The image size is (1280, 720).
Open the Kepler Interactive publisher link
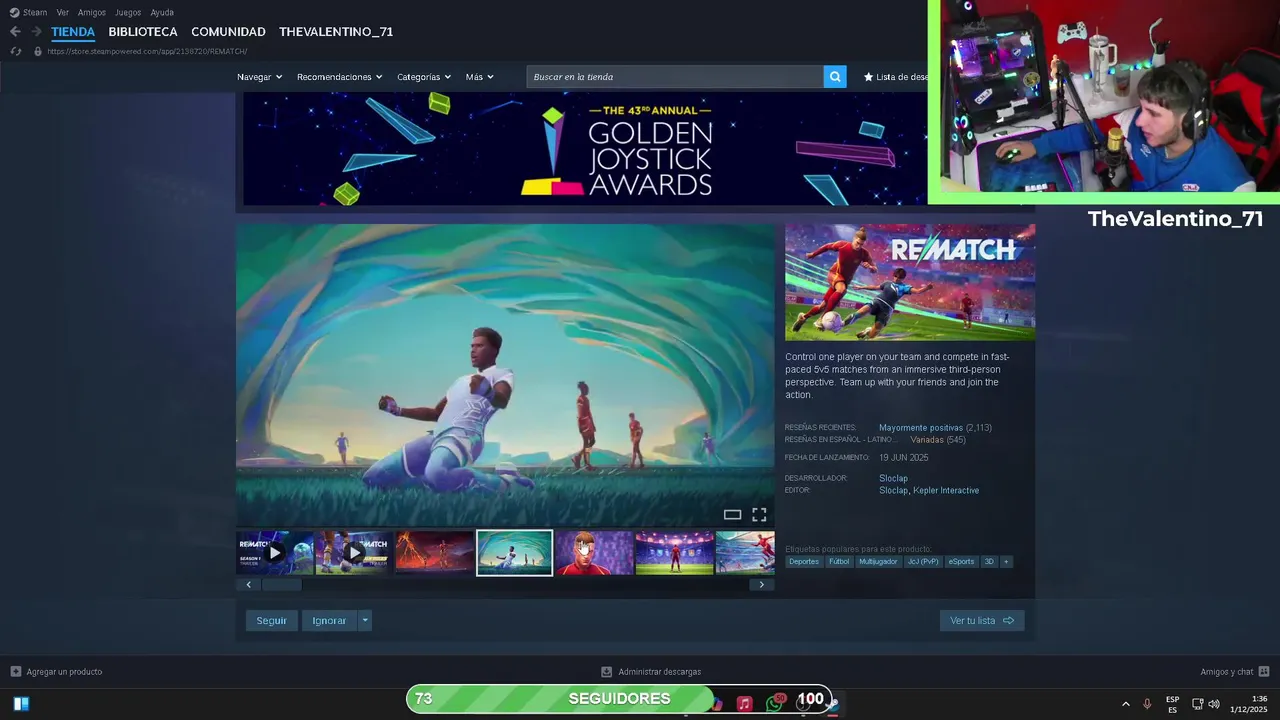click(x=946, y=491)
